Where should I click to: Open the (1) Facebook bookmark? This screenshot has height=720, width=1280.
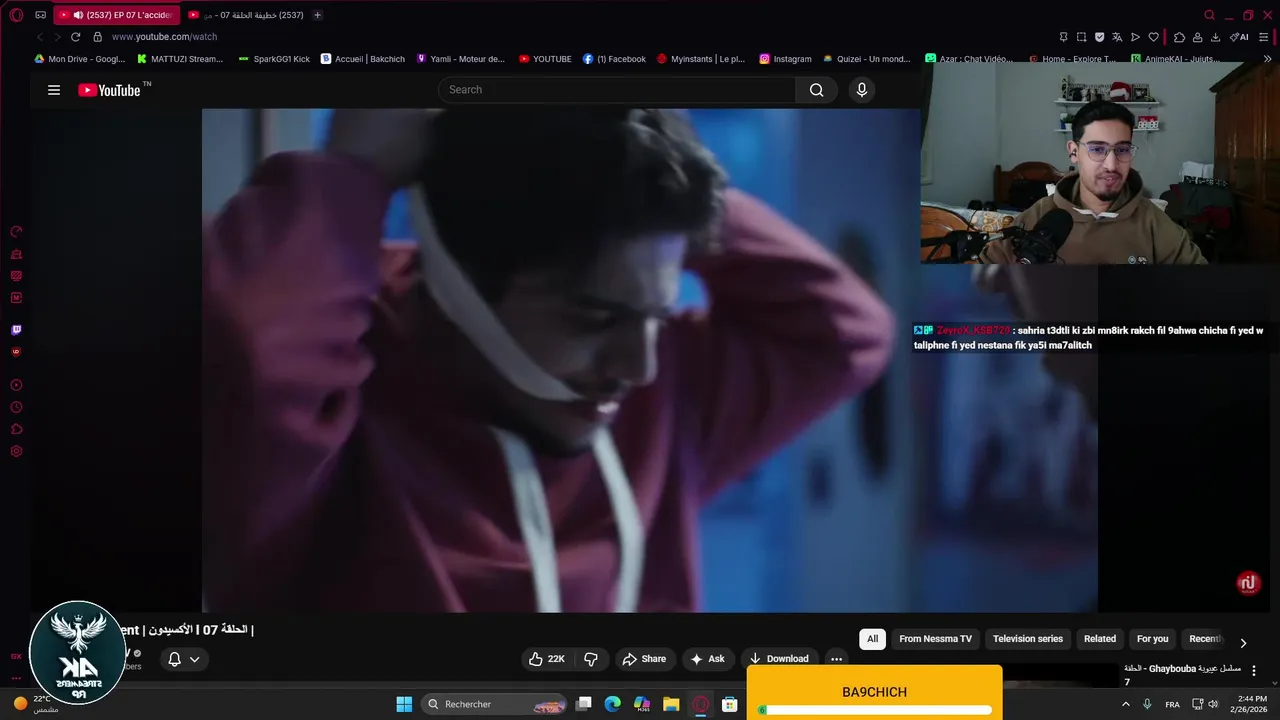pos(615,59)
